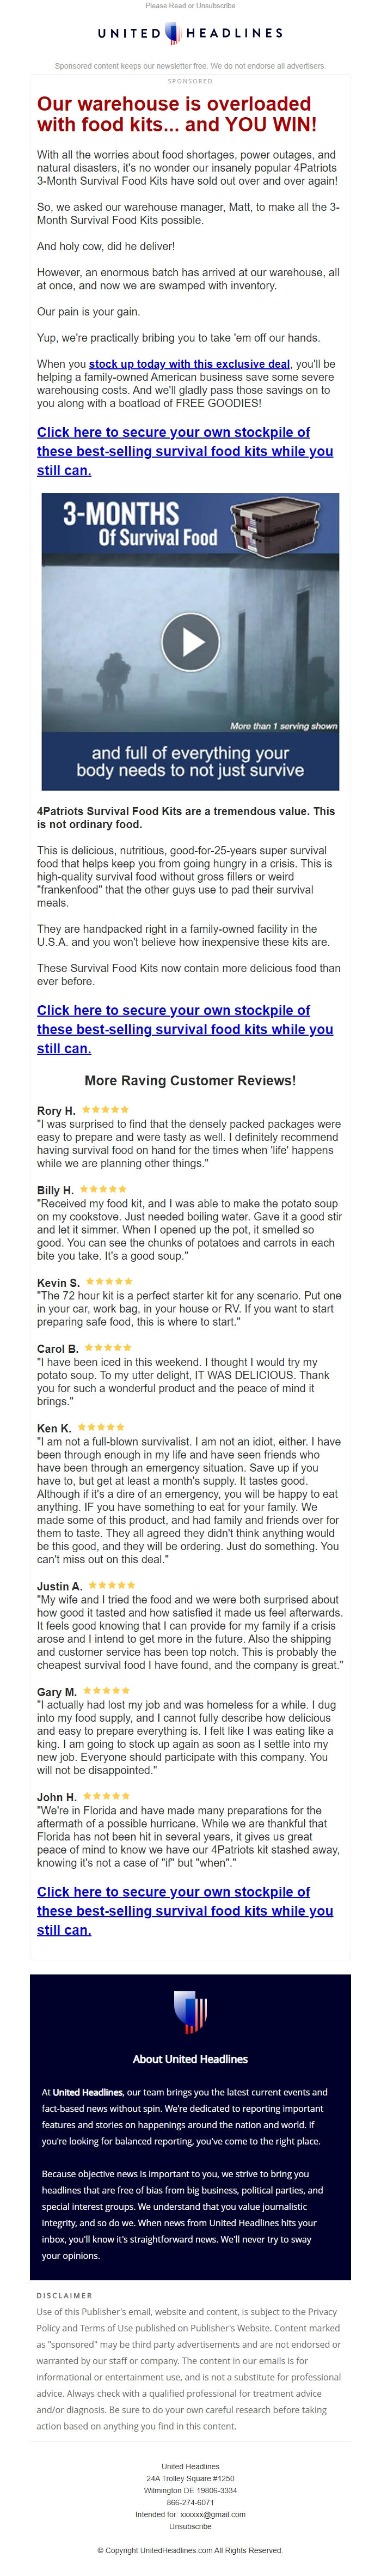Viewport: 381px width, 2576px height.
Task: Click Rory H.'s five-star rating
Action: click(105, 1109)
